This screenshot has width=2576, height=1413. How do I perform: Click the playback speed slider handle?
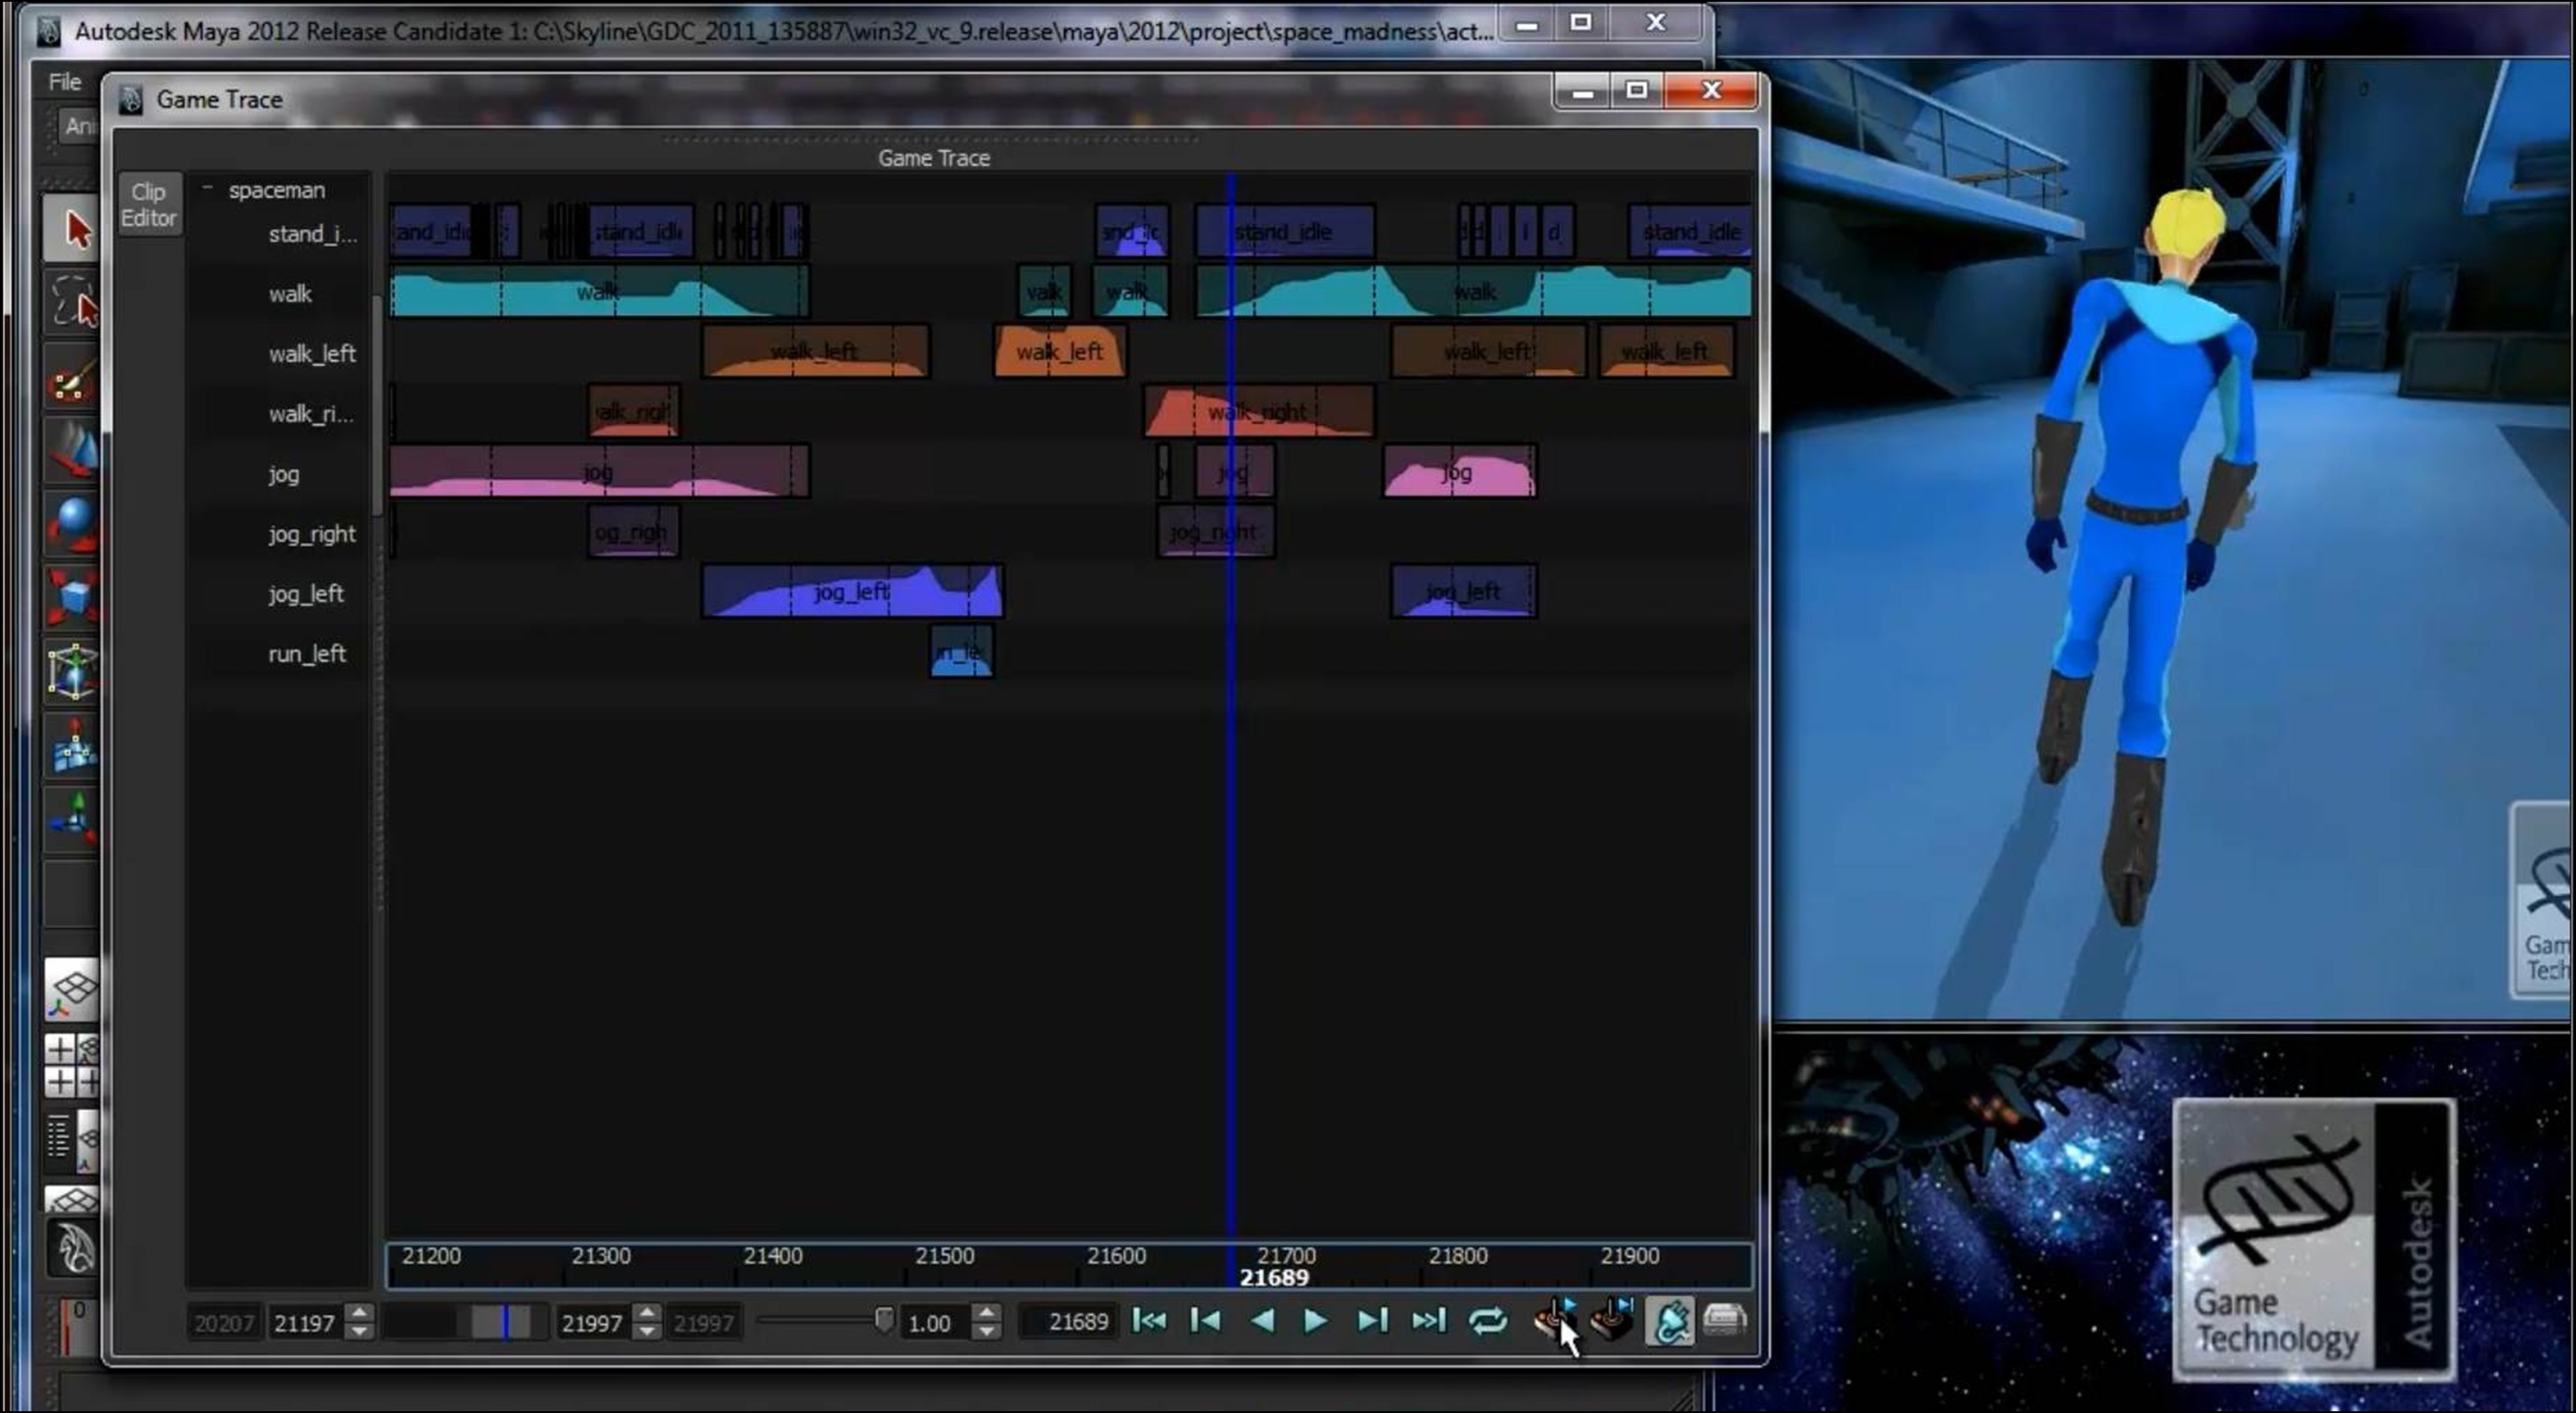click(883, 1320)
